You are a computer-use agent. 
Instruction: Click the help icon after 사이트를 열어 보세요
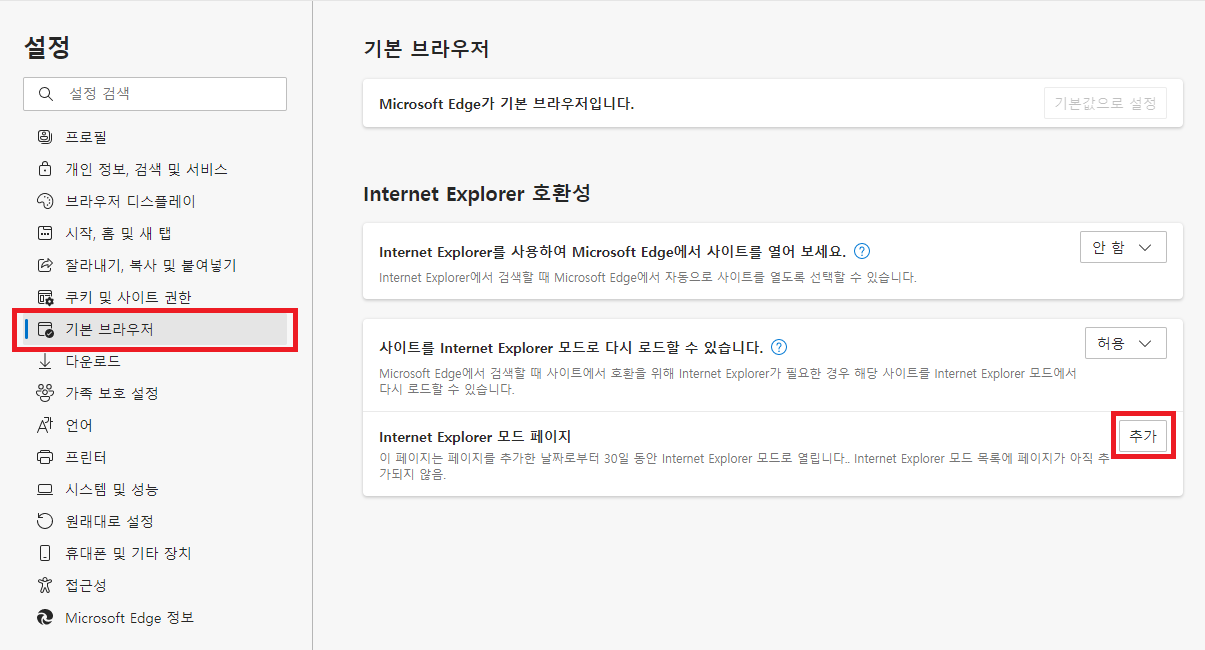coord(862,251)
